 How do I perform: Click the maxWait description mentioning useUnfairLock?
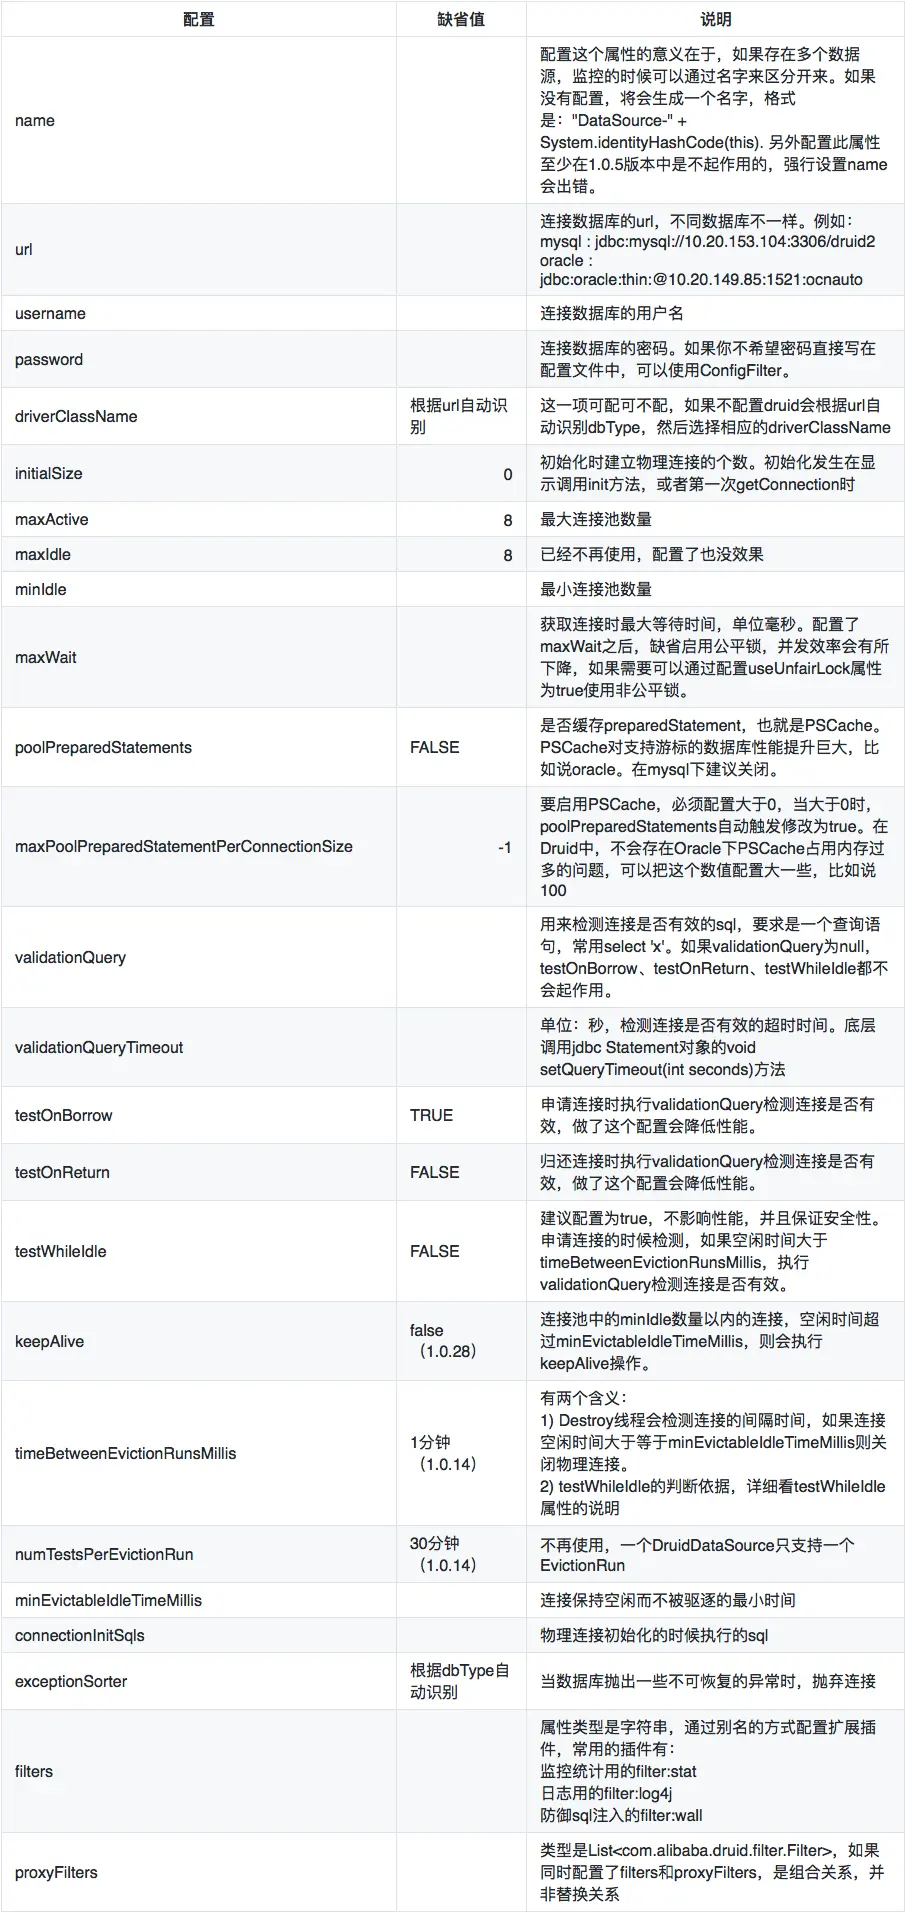coord(714,657)
